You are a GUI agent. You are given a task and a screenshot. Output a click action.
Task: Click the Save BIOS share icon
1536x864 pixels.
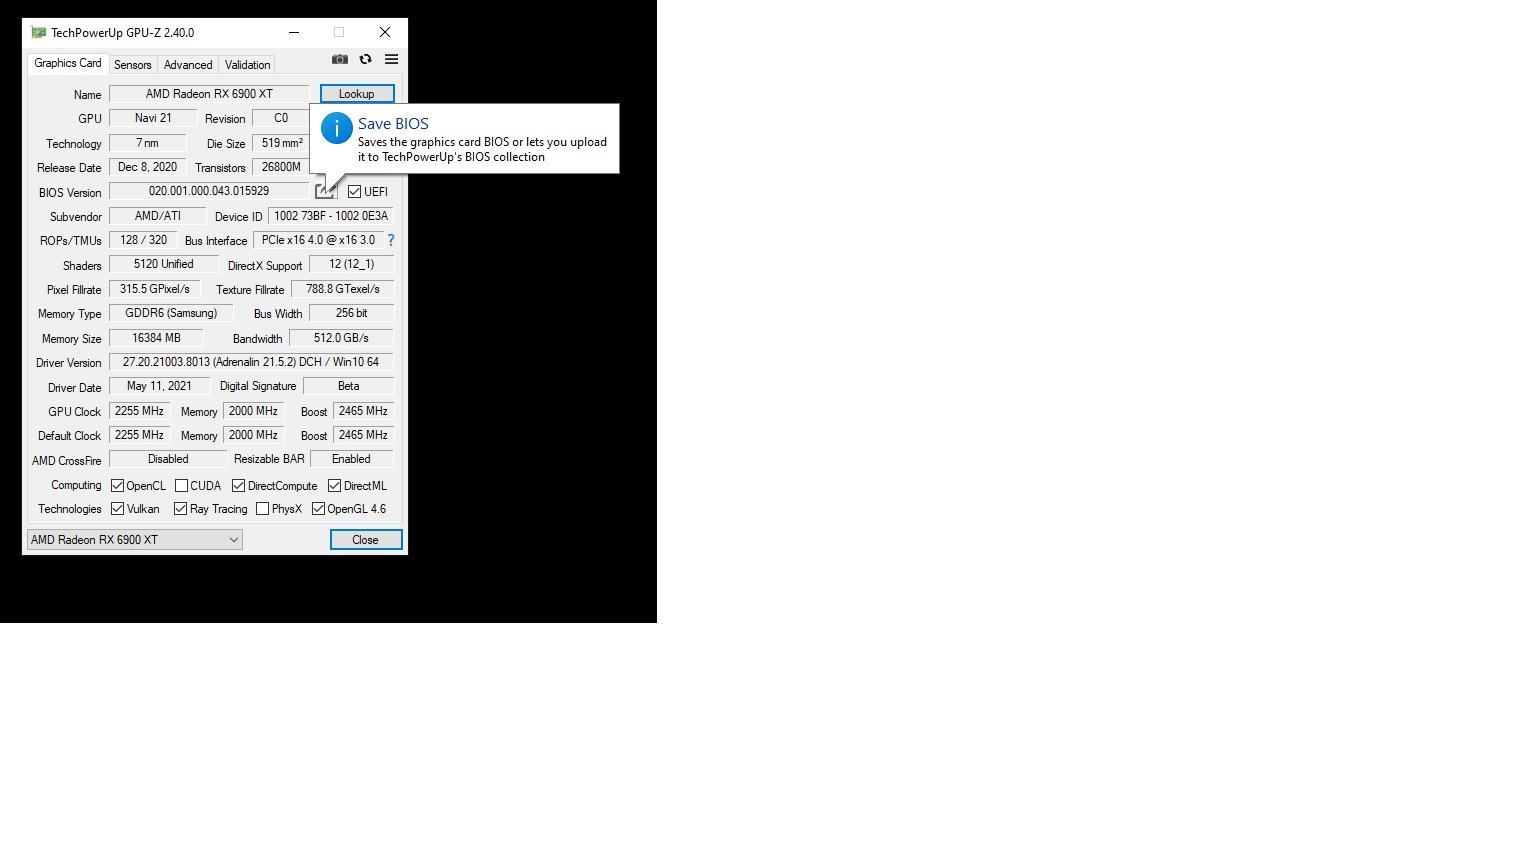325,191
